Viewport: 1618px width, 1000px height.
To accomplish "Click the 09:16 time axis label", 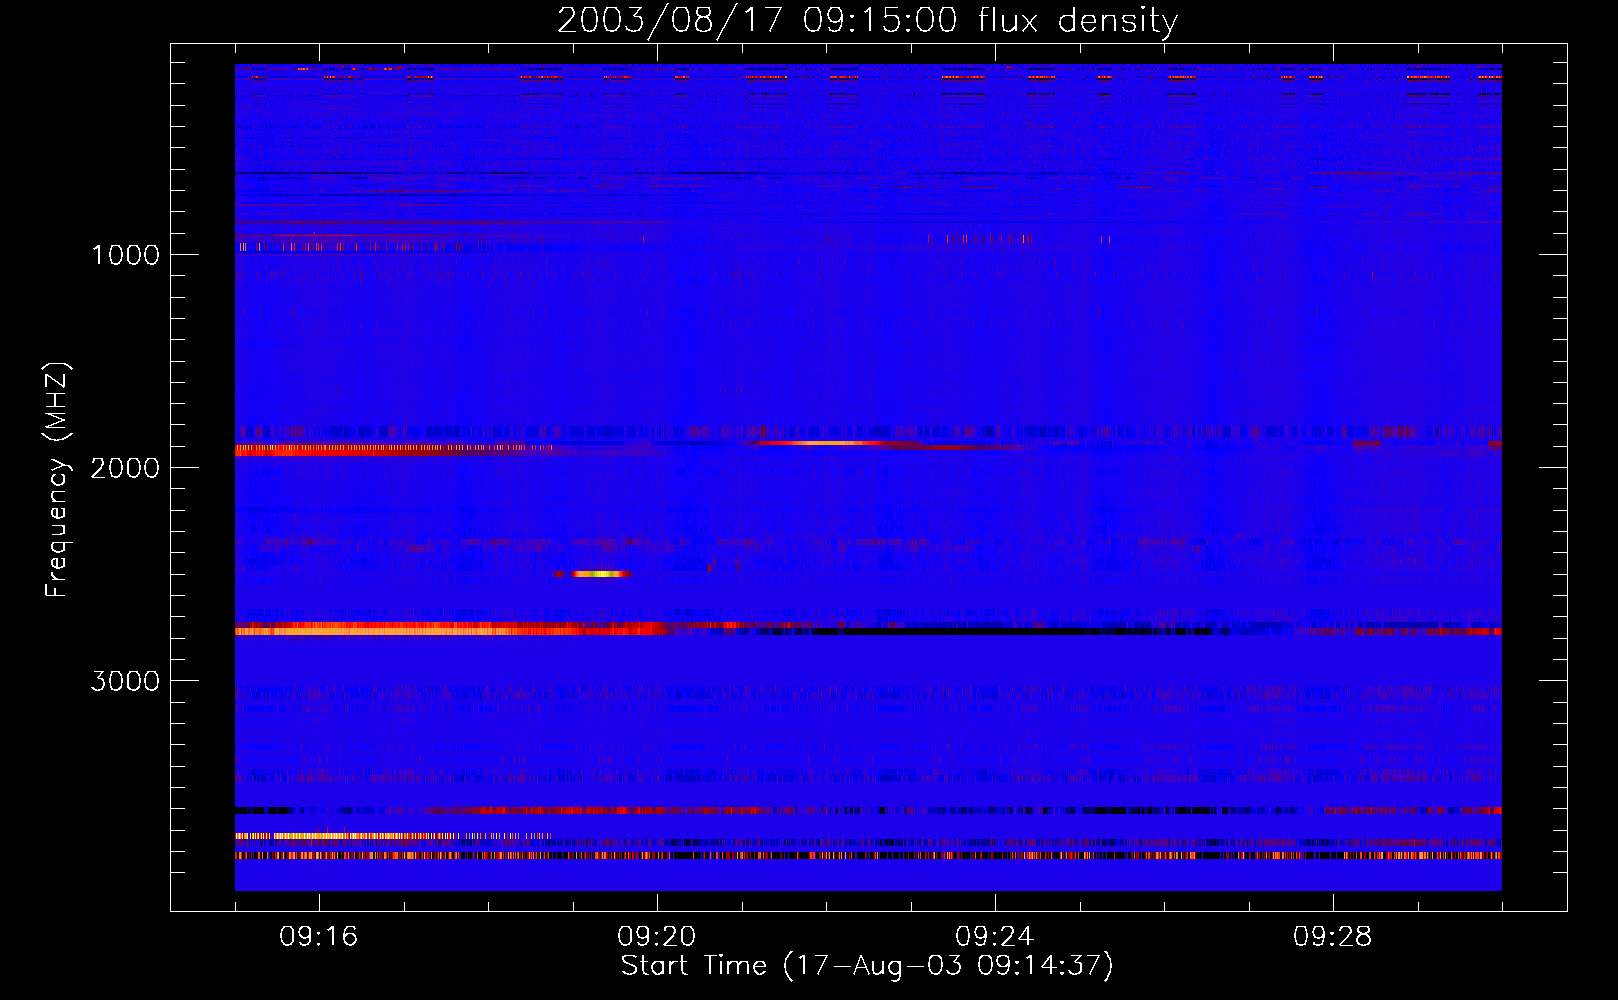I will [x=319, y=937].
